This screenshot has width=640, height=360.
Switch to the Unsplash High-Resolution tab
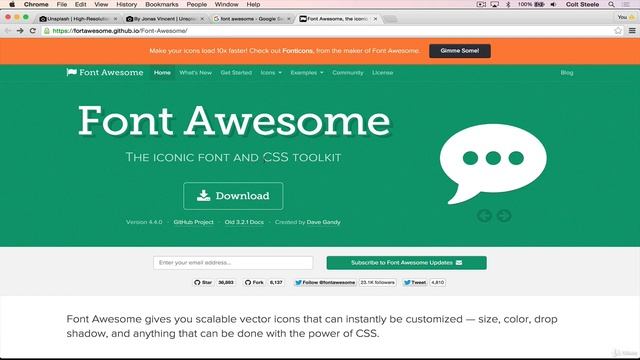pyautogui.click(x=78, y=19)
